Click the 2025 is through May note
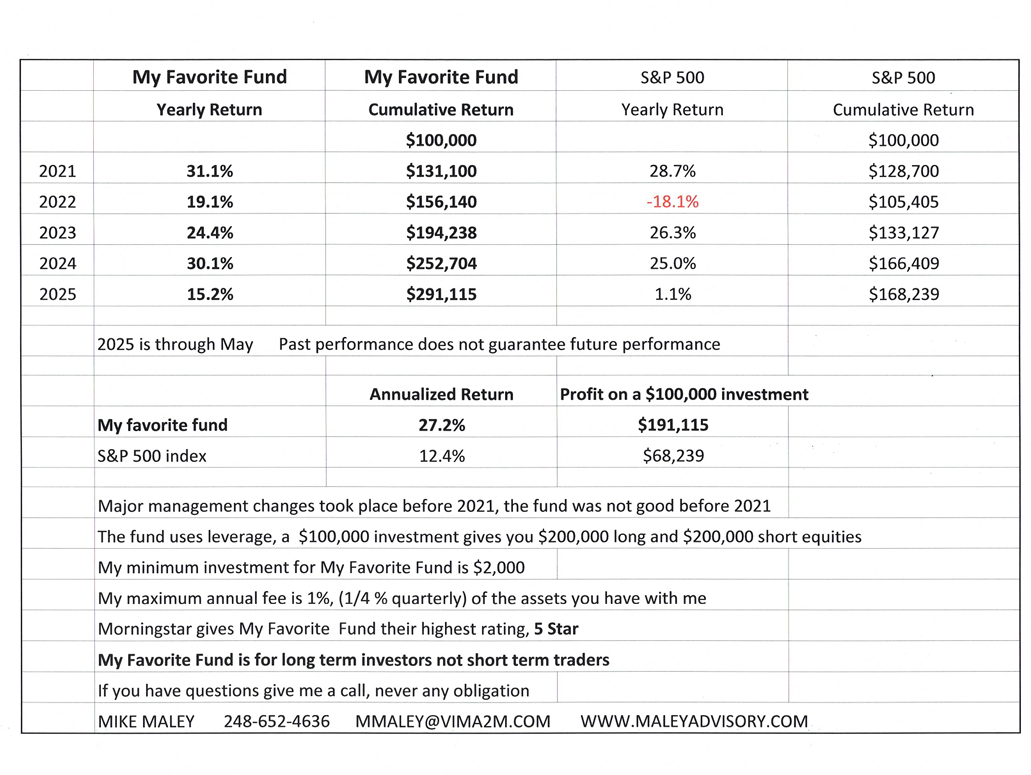1031x775 pixels. click(x=175, y=344)
